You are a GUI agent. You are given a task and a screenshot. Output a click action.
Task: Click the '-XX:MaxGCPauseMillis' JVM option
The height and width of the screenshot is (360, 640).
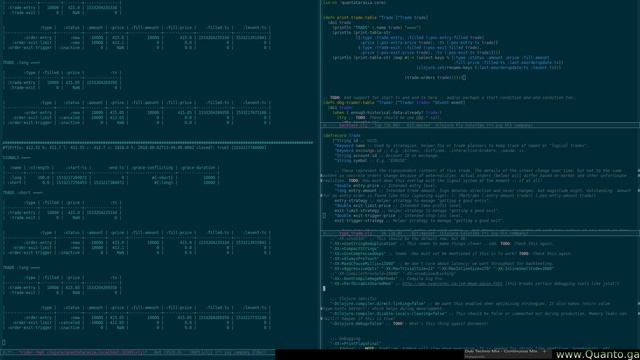pos(363,264)
